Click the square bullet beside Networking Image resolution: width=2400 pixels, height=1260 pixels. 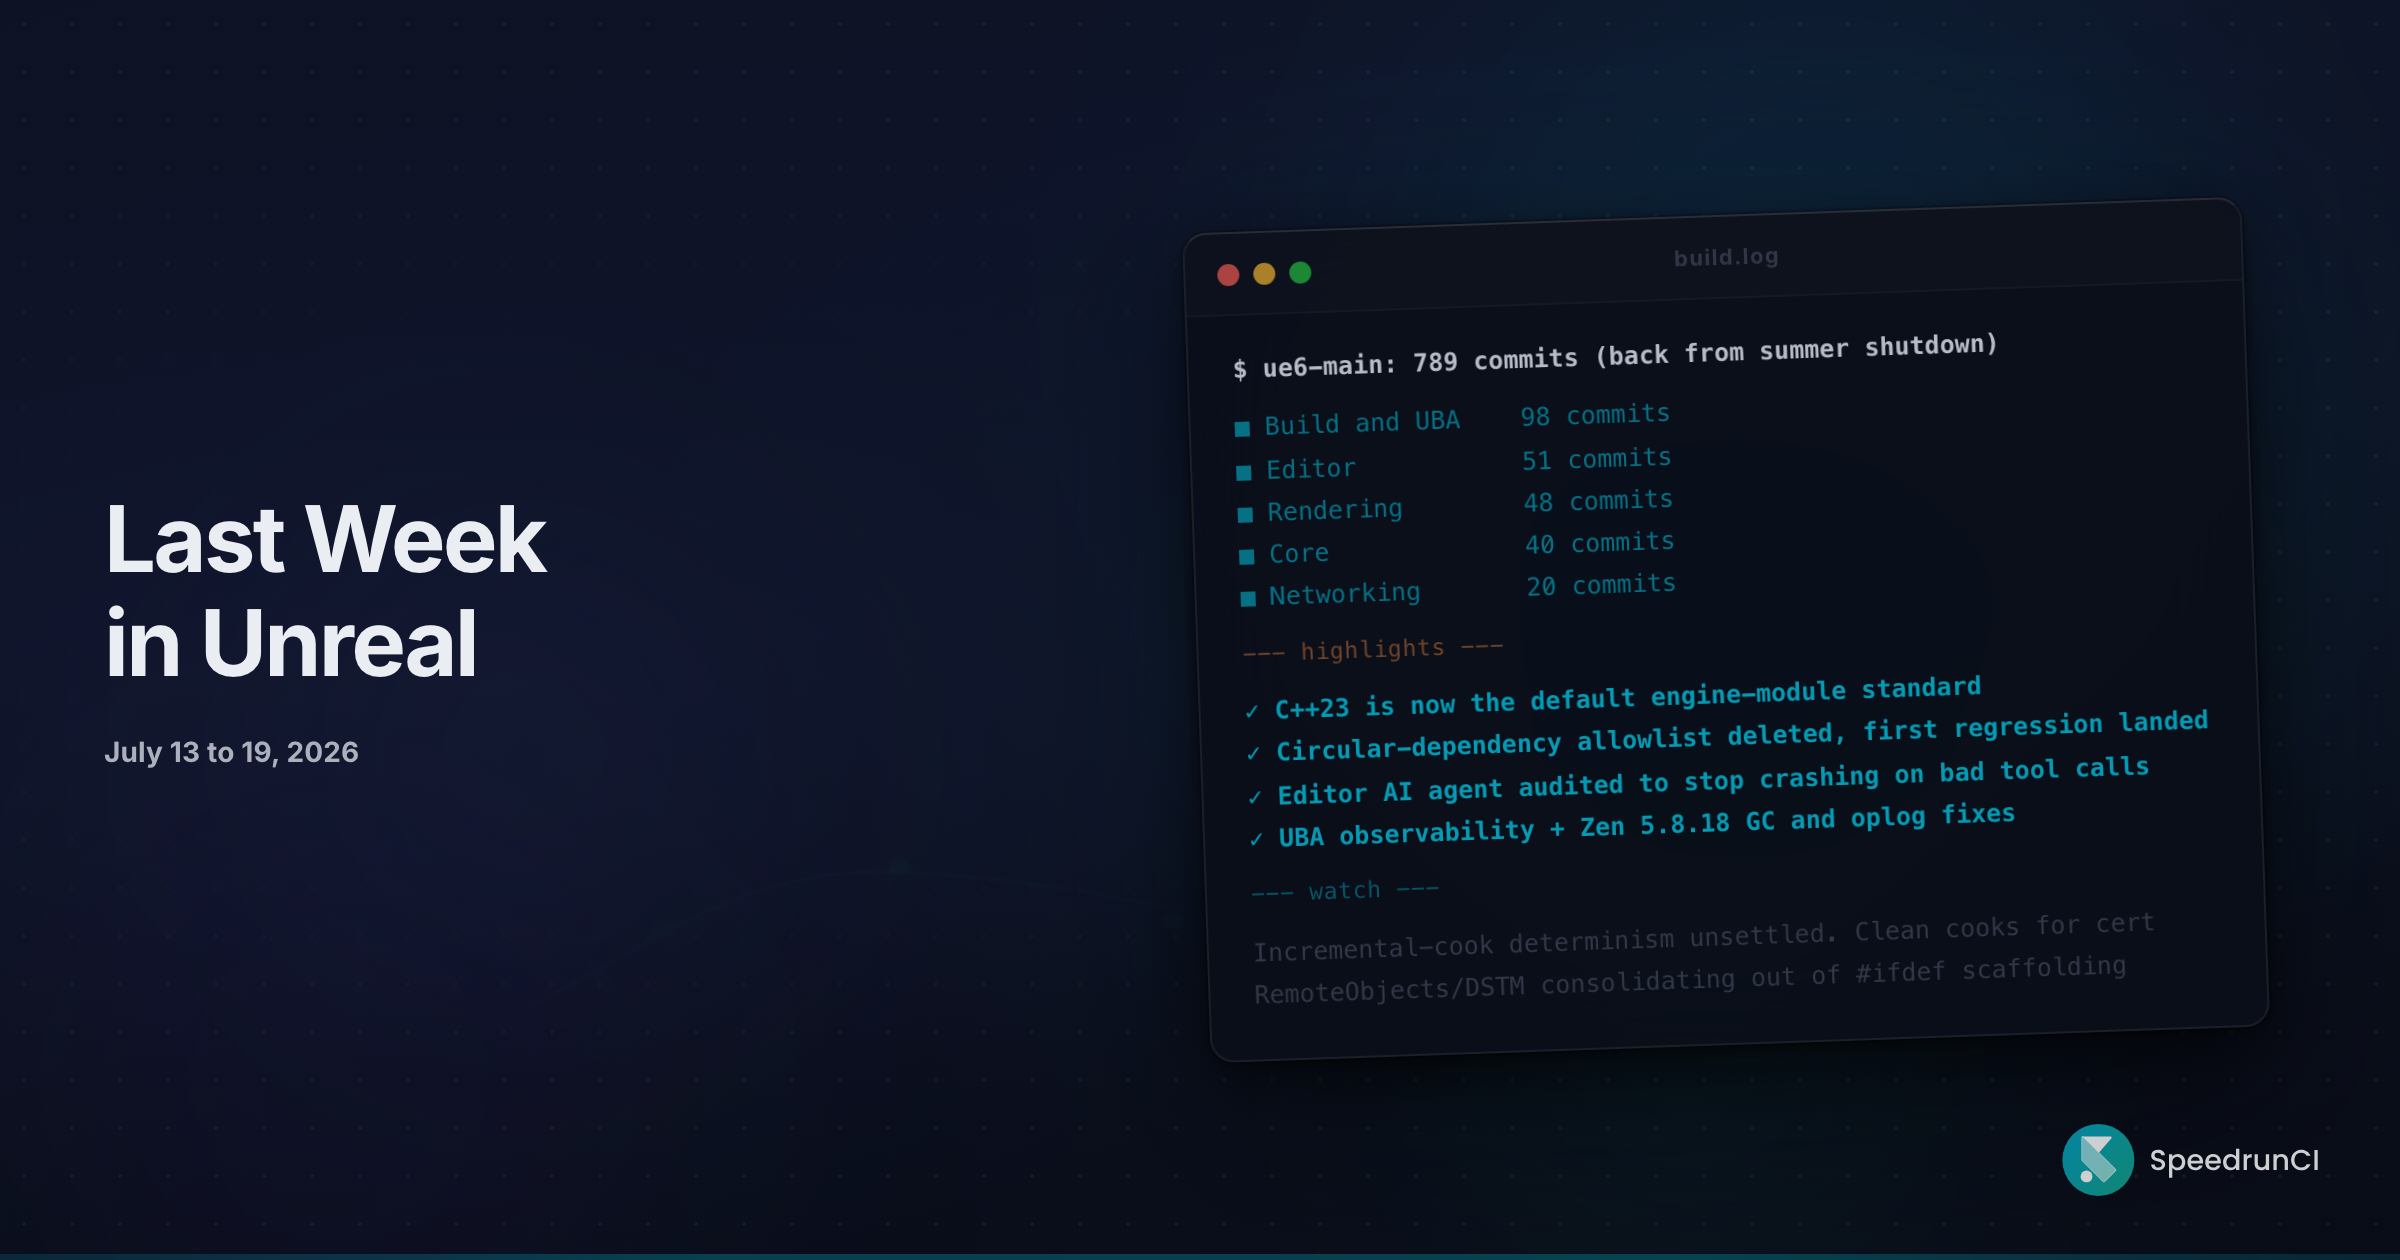tap(1248, 599)
